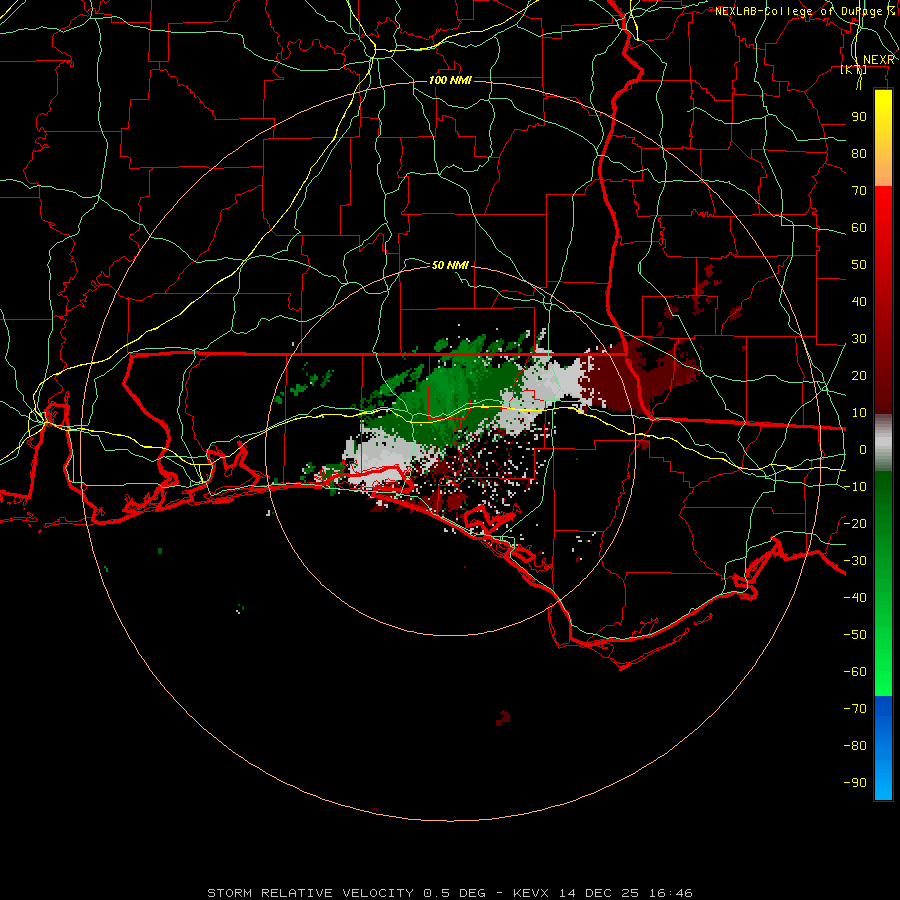Click the positive "20" scale label
Viewport: 900px width, 900px height.
[x=859, y=375]
